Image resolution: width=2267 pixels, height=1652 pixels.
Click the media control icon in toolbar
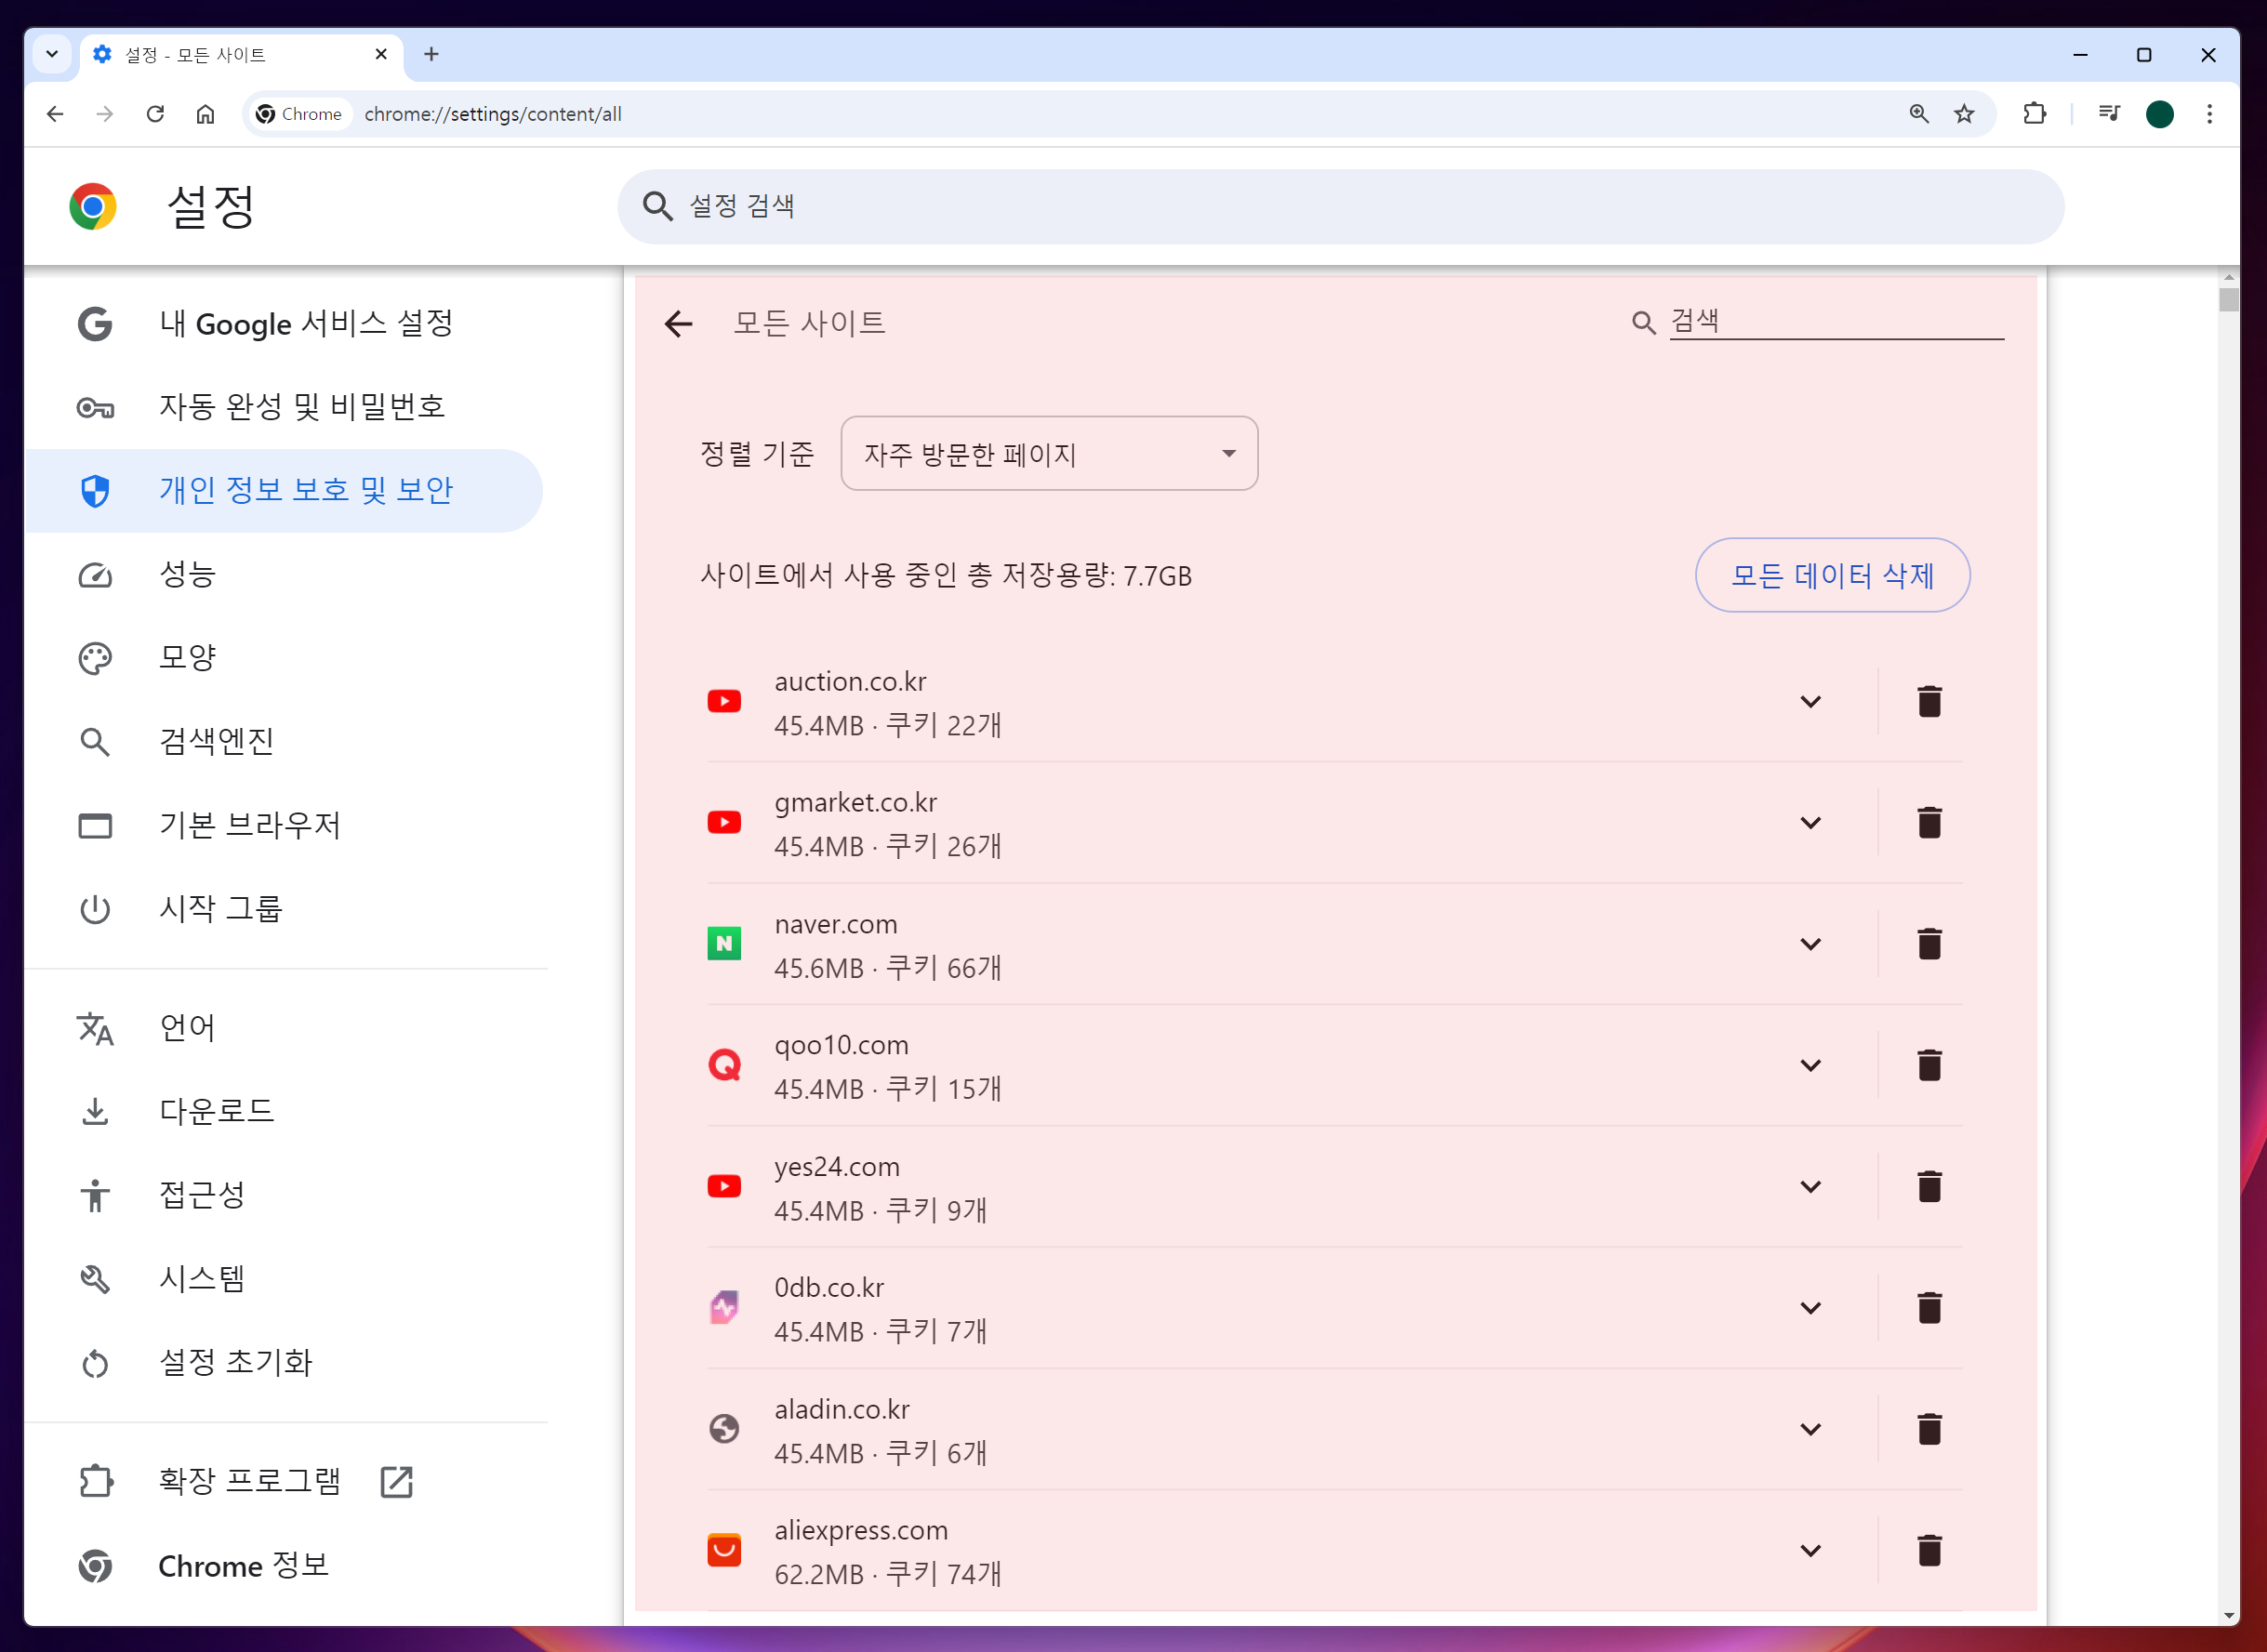(x=2109, y=114)
